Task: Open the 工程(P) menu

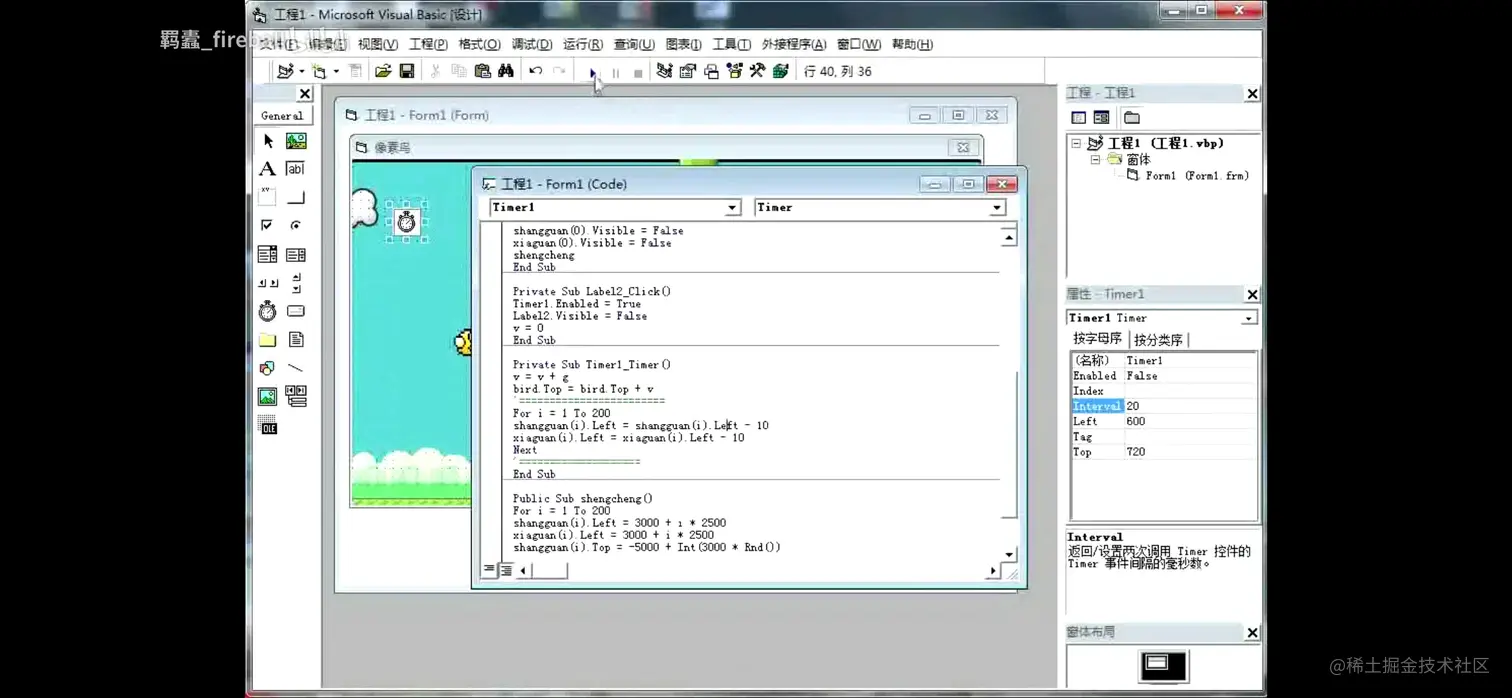Action: coord(428,44)
